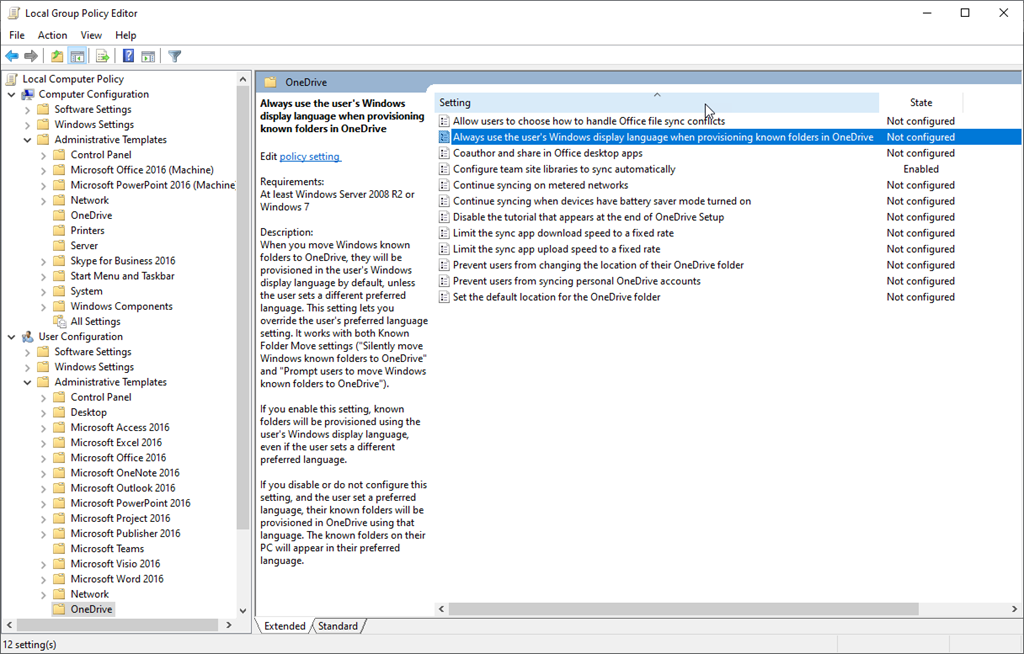Click the Show/Hide Action Pane icon
The width and height of the screenshot is (1024, 654).
(x=148, y=56)
